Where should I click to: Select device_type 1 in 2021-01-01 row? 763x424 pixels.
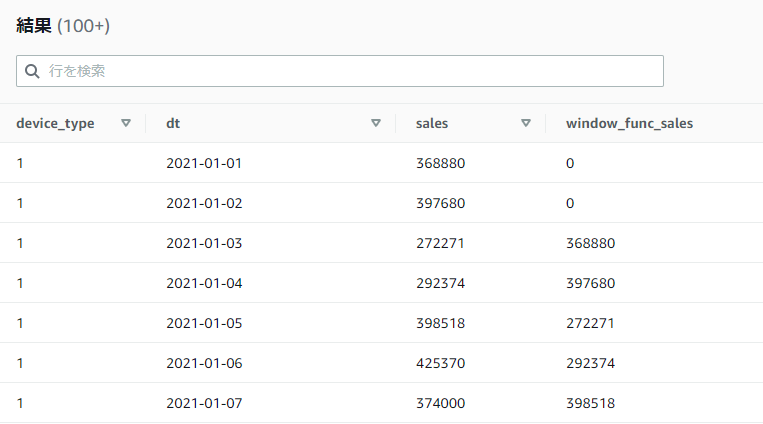(20, 163)
